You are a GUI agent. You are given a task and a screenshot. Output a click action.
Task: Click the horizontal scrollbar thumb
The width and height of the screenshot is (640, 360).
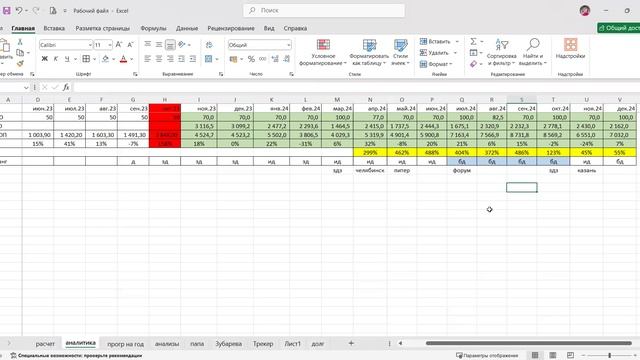(x=529, y=343)
